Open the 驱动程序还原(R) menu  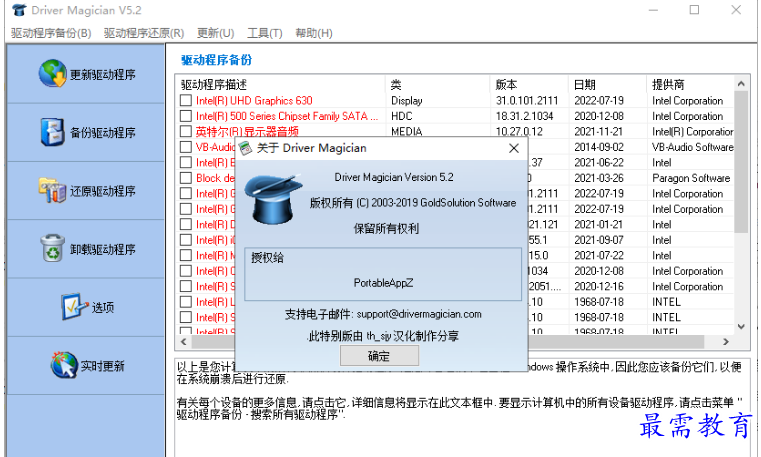pos(144,33)
